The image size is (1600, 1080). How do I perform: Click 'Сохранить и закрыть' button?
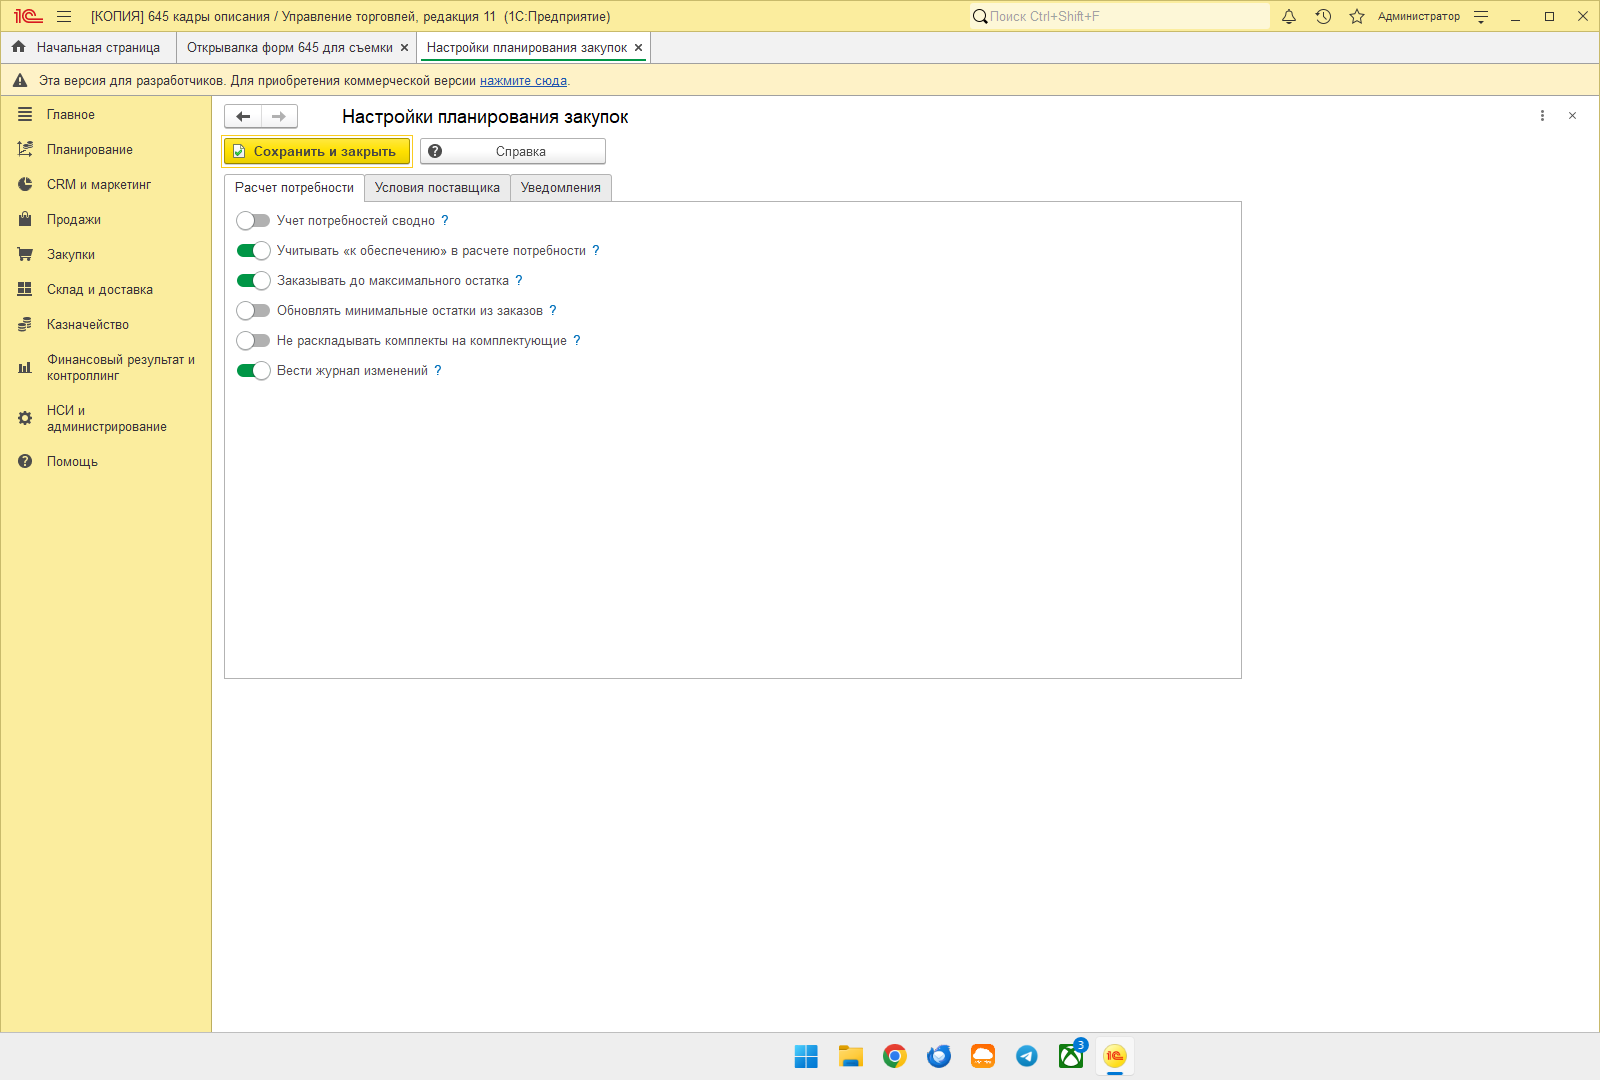(x=316, y=152)
